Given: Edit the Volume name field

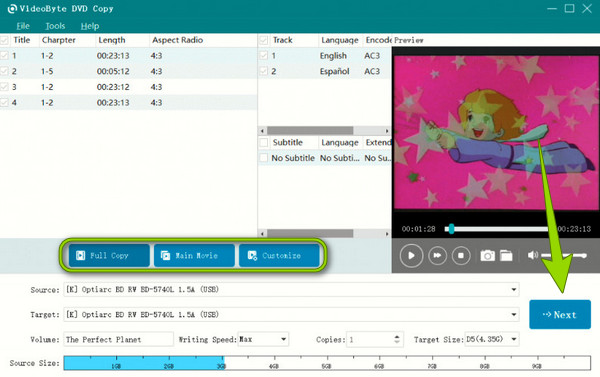Looking at the screenshot, I should tap(118, 339).
